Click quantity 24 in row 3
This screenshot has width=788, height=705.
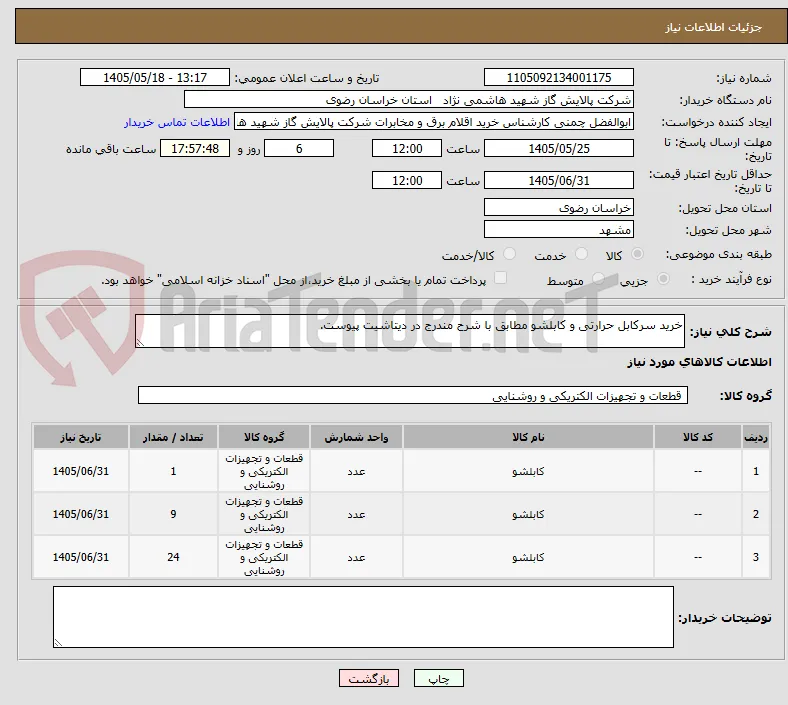[173, 557]
